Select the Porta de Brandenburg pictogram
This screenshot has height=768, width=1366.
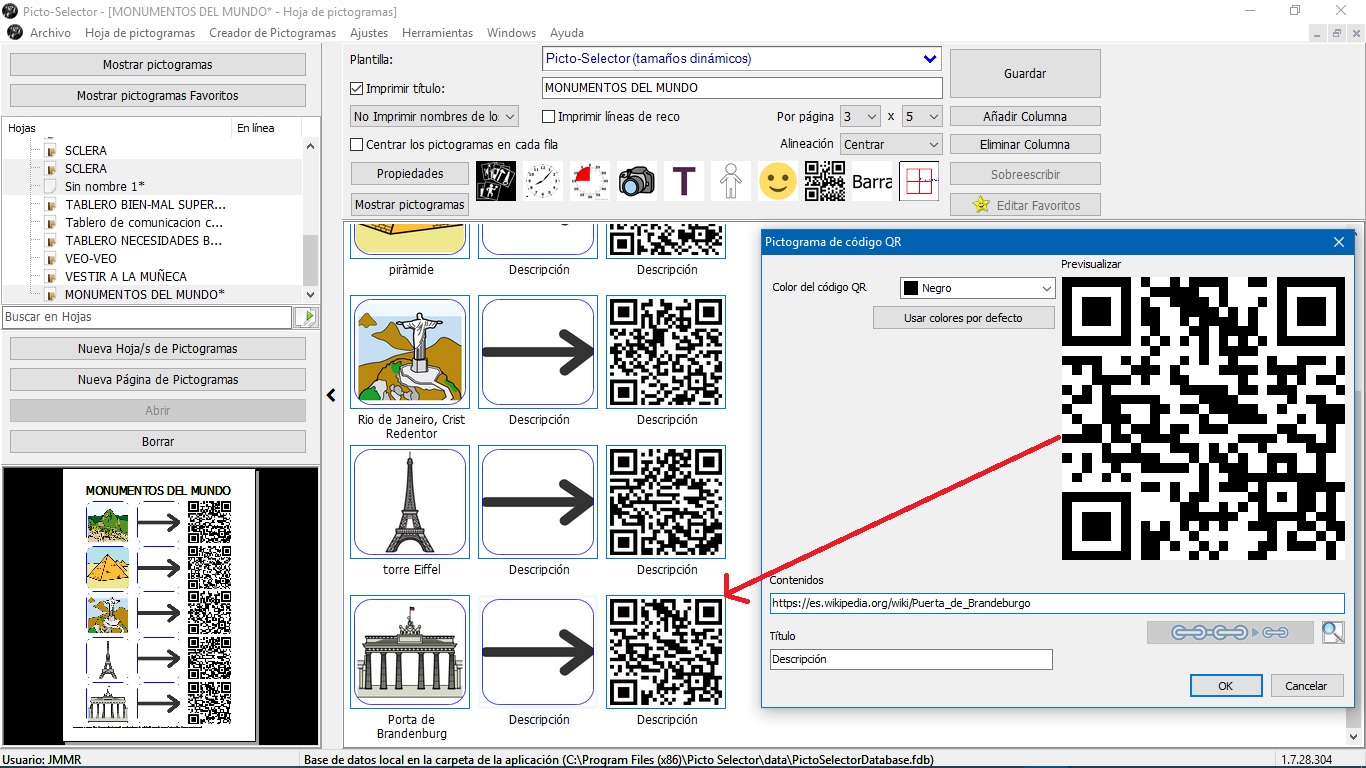click(x=410, y=652)
